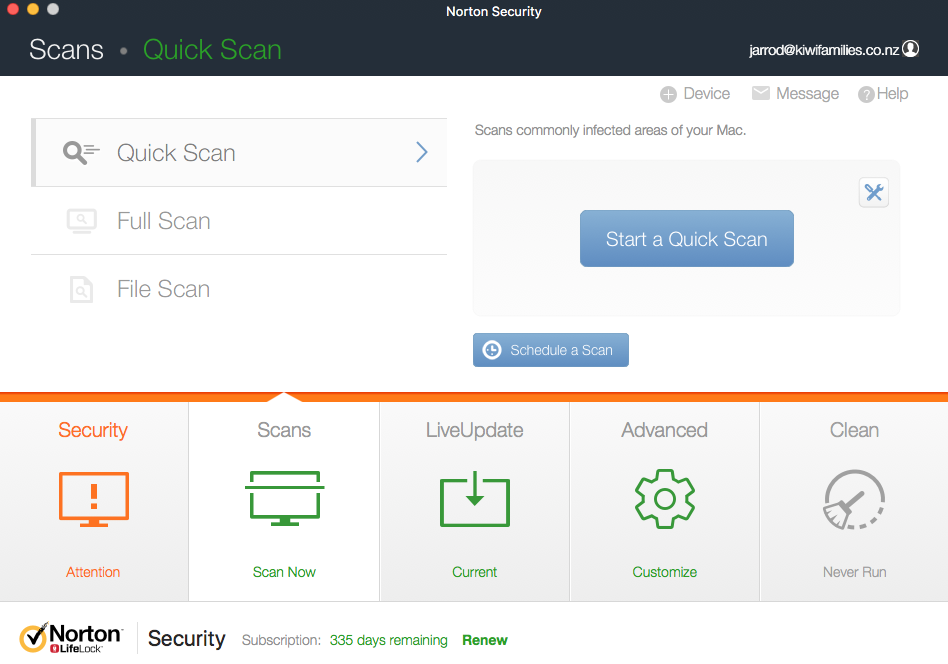Open the Help menu item
948x664 pixels.
(x=883, y=94)
